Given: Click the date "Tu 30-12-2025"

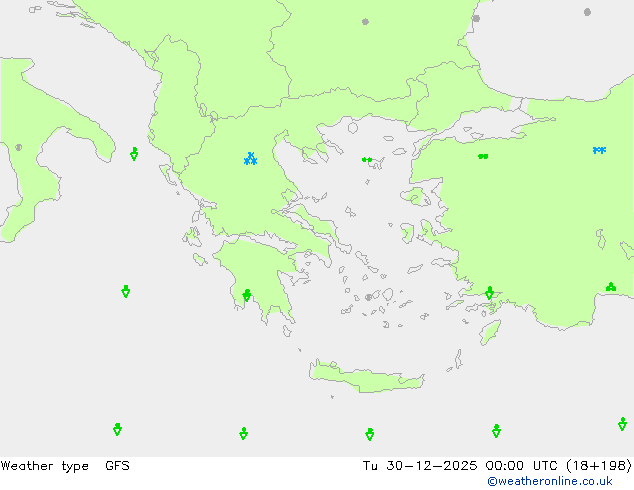Looking at the screenshot, I should tap(420, 466).
